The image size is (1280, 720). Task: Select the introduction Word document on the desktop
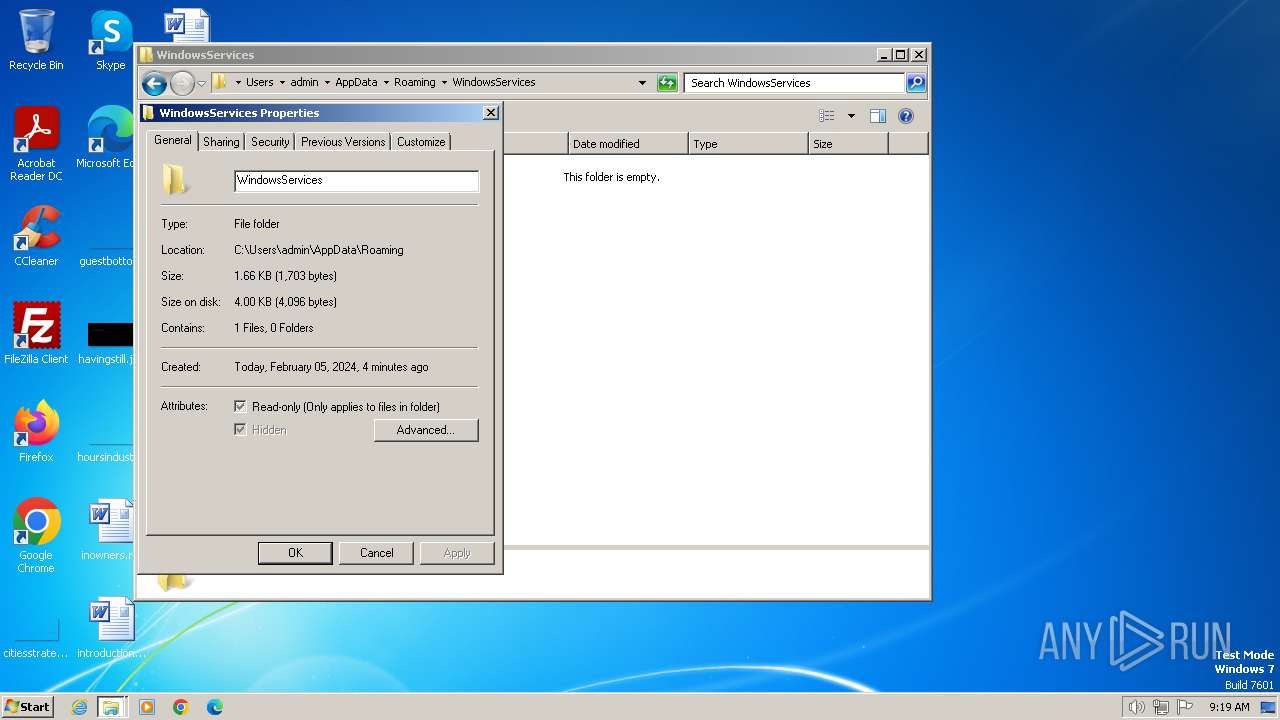[110, 628]
